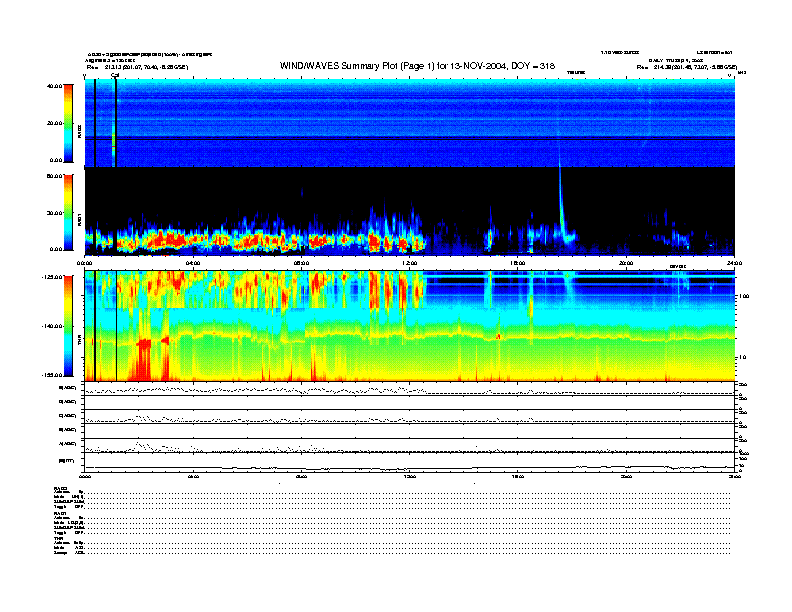Image resolution: width=792 pixels, height=612 pixels.
Task: Click the RAD1 color scale bar
Action: 70,211
